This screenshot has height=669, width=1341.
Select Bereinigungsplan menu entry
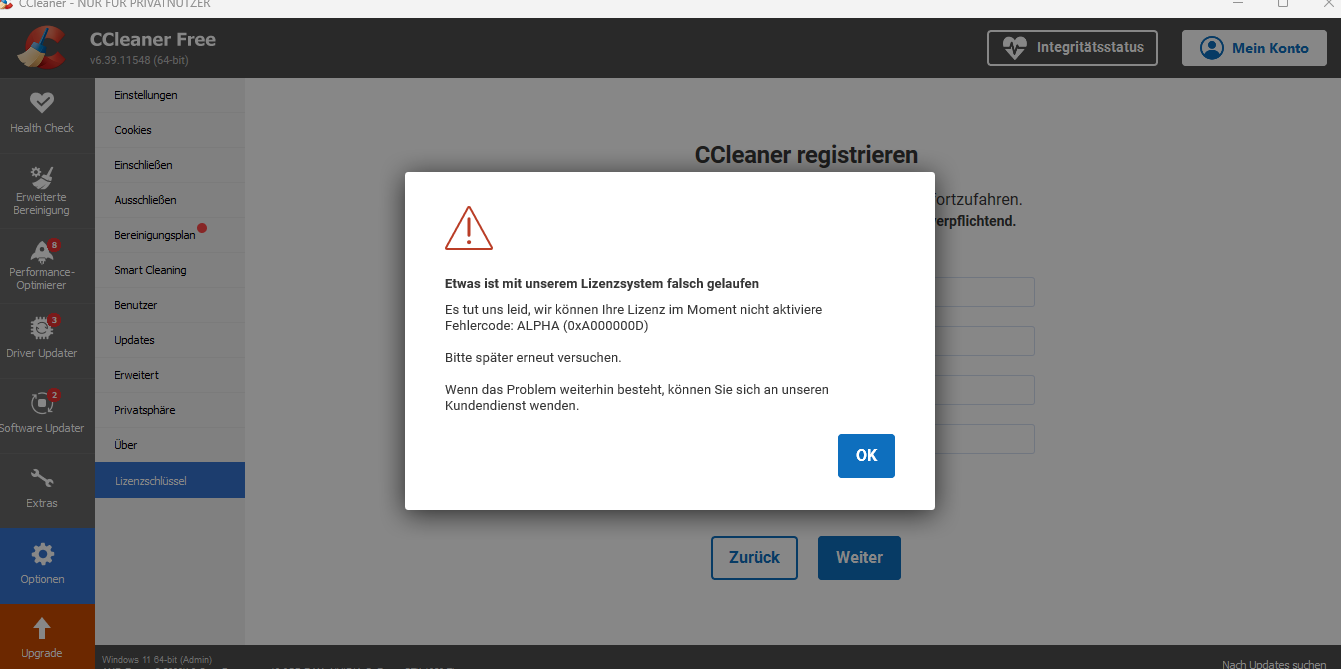[155, 235]
